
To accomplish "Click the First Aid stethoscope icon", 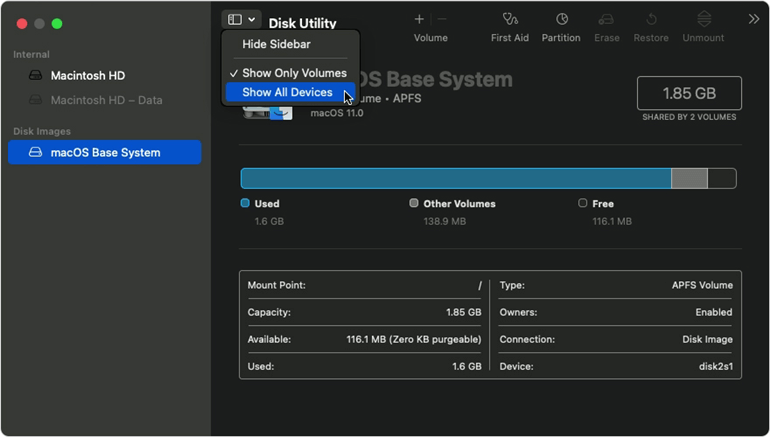I will click(510, 19).
